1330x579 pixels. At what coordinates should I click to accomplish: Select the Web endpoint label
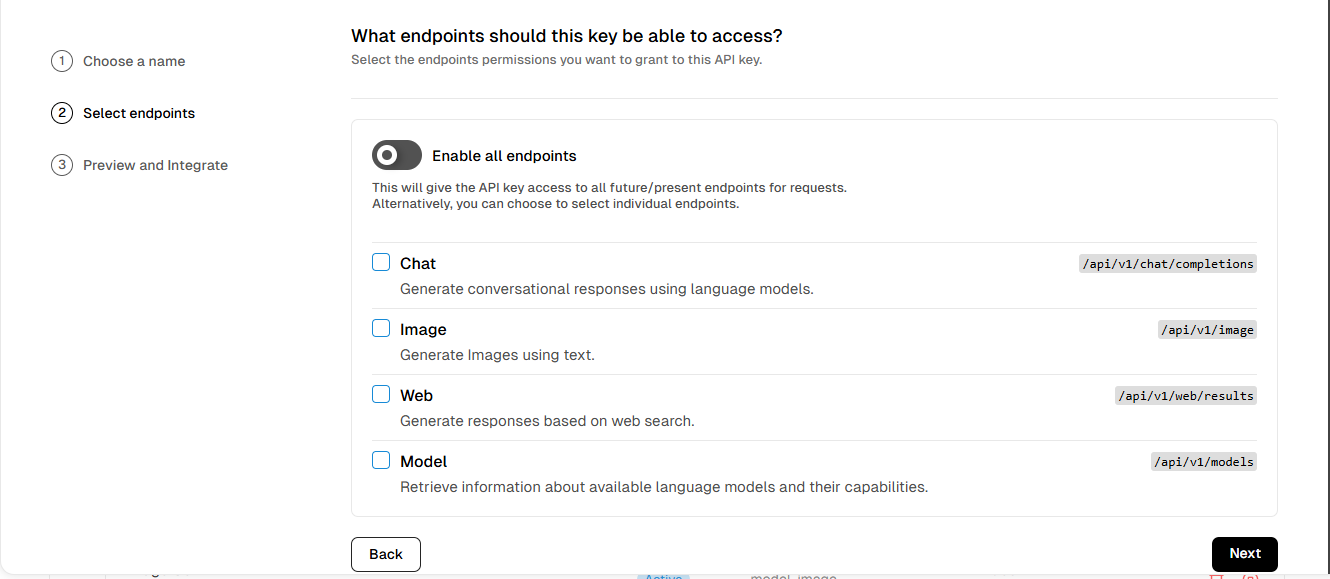click(x=416, y=396)
